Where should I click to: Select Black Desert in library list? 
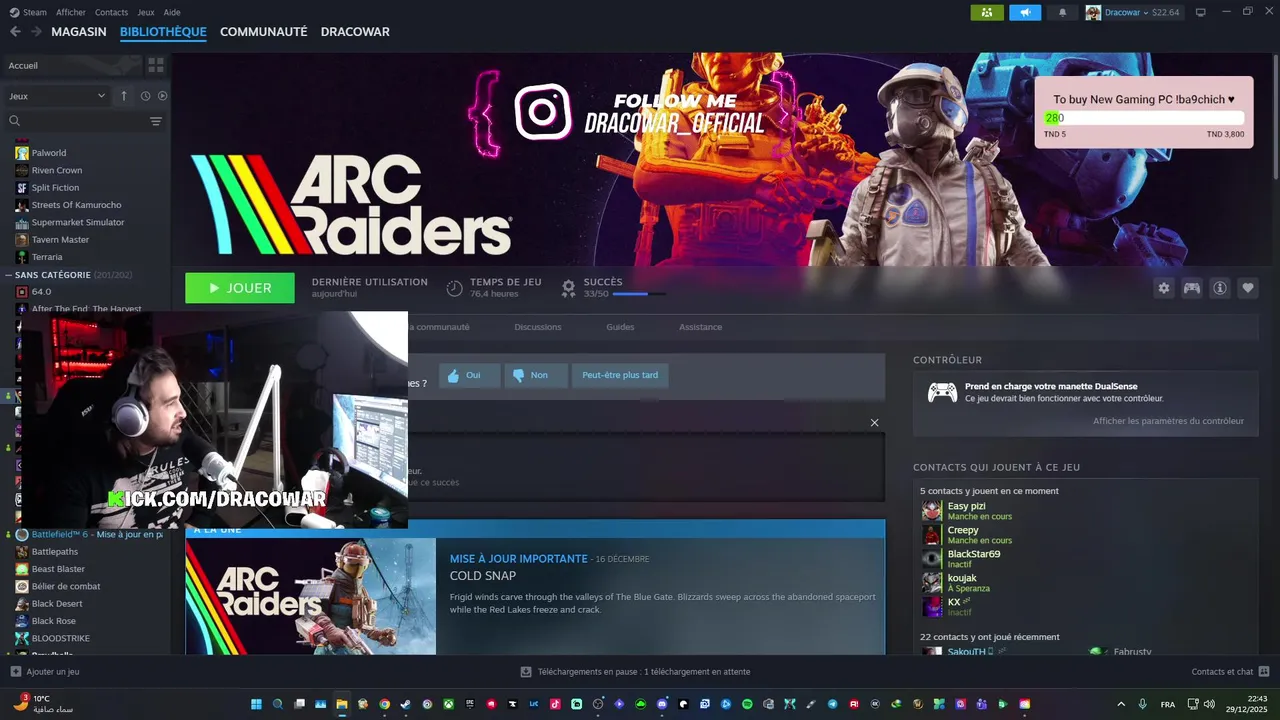[57, 604]
